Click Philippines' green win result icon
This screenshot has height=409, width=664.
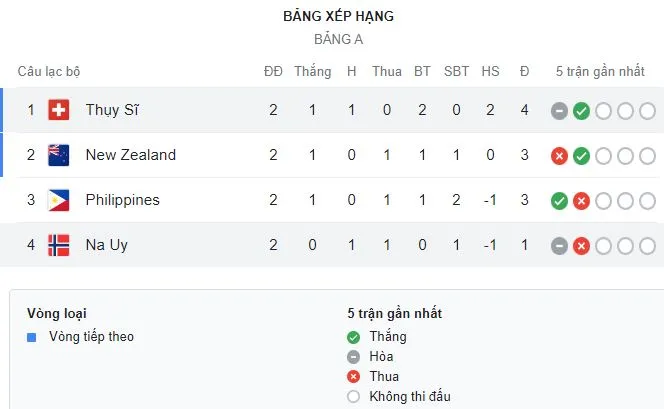[559, 200]
